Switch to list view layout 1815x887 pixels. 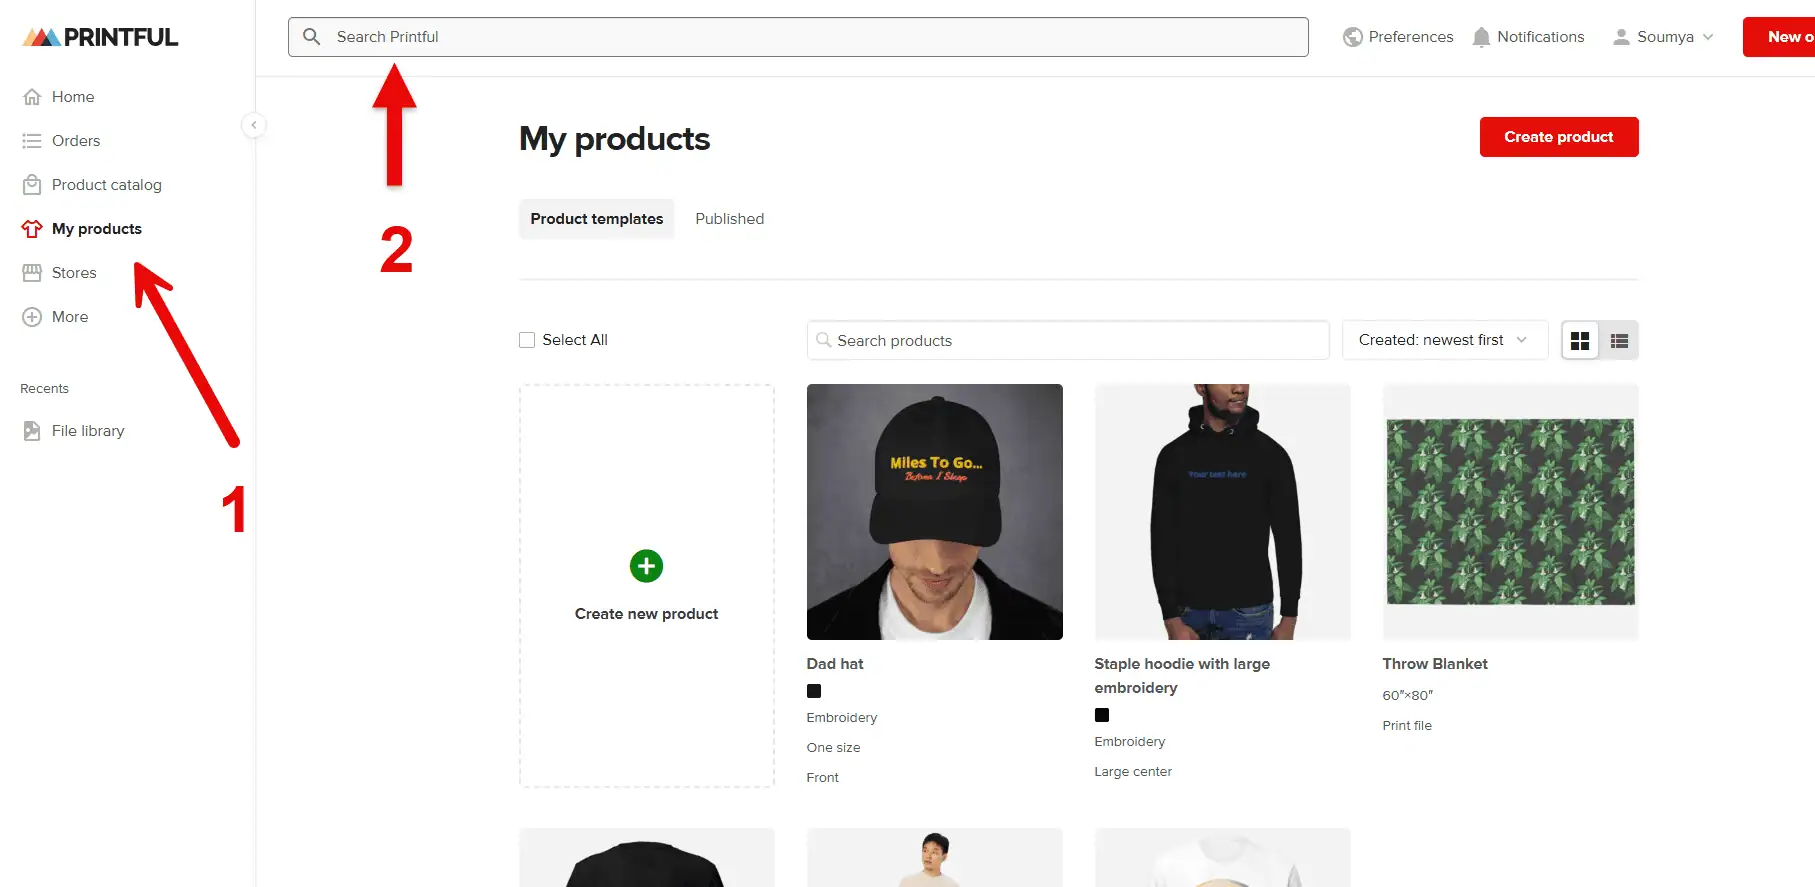(1619, 341)
